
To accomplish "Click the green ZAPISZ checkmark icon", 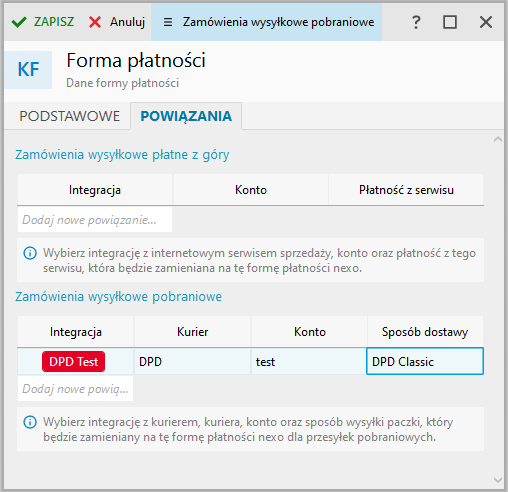I will click(x=19, y=22).
